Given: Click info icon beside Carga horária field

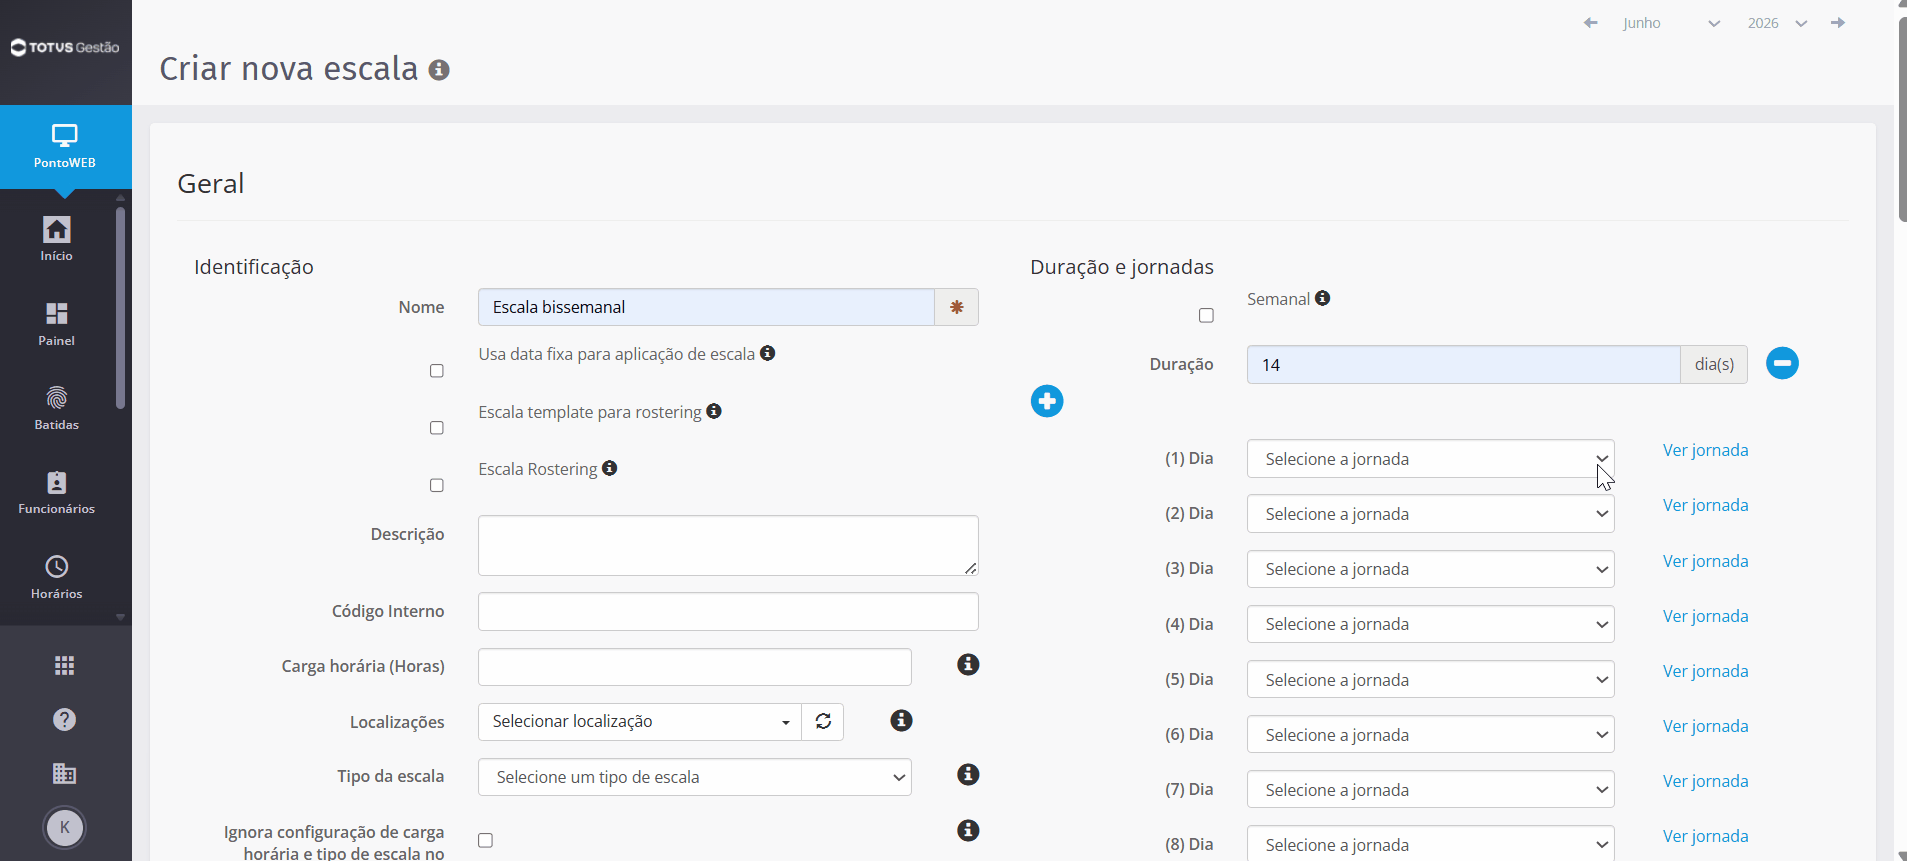Looking at the screenshot, I should [x=968, y=665].
